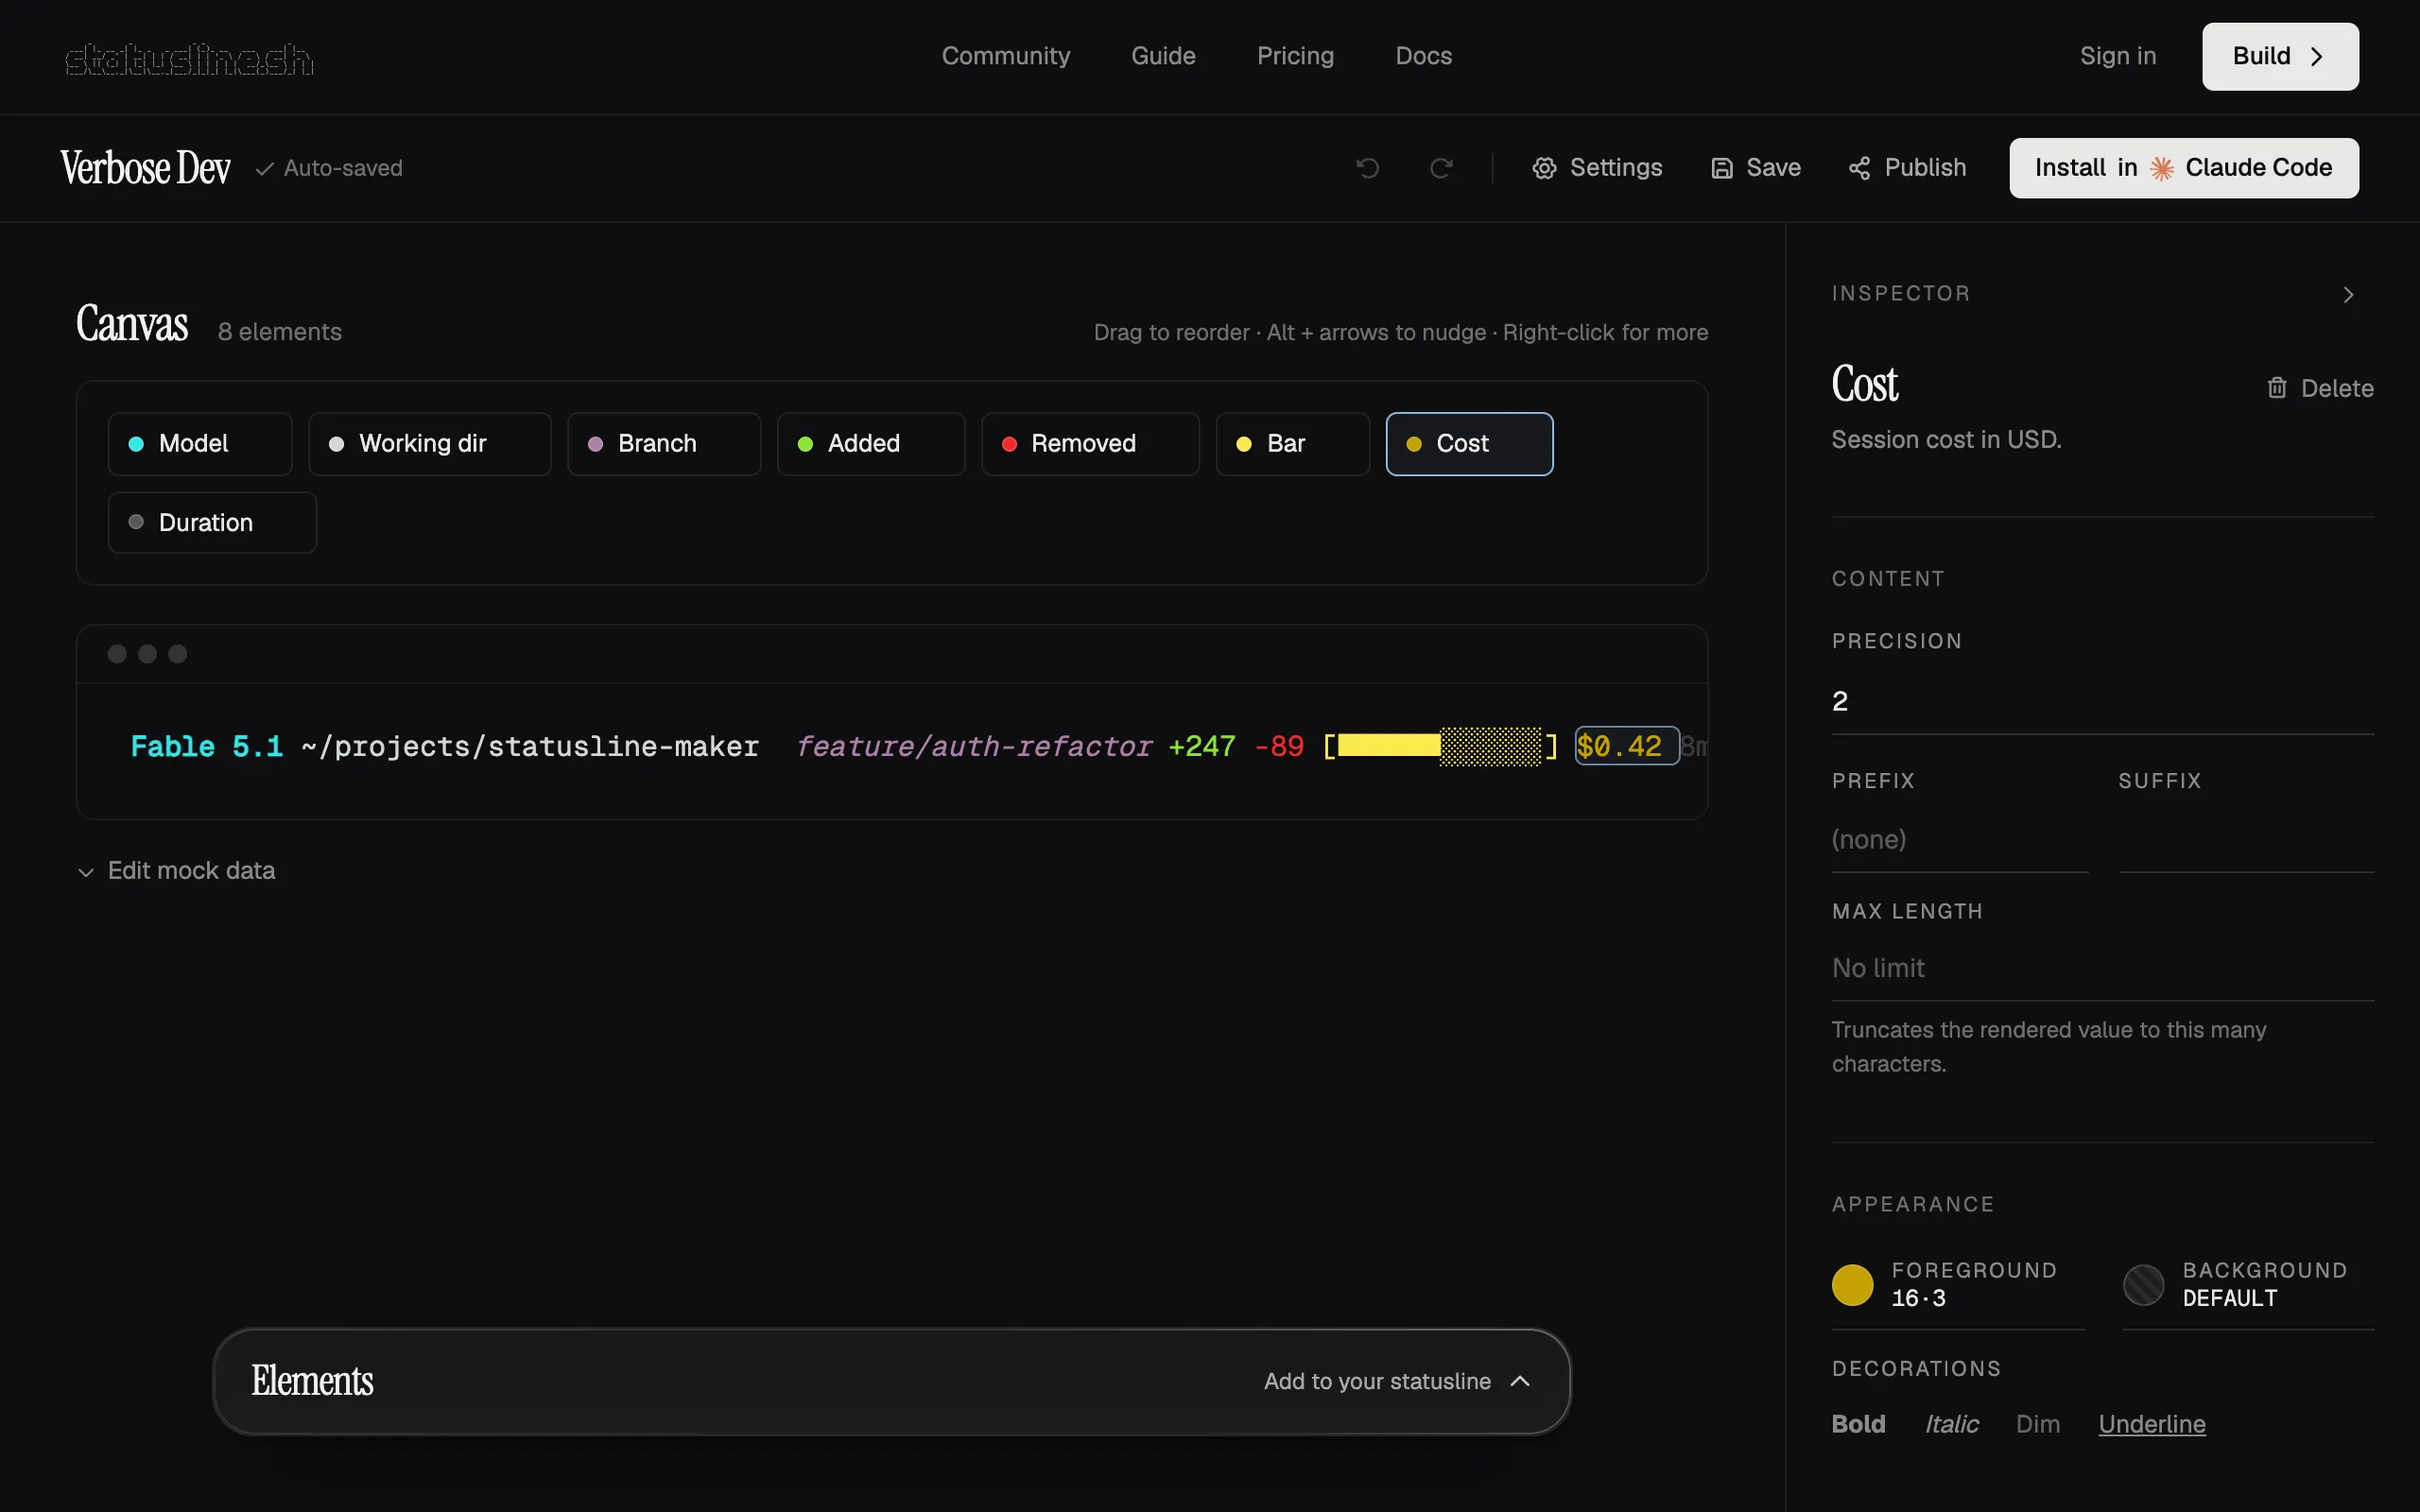Click Fable 5.1 in the preview

[x=207, y=747]
